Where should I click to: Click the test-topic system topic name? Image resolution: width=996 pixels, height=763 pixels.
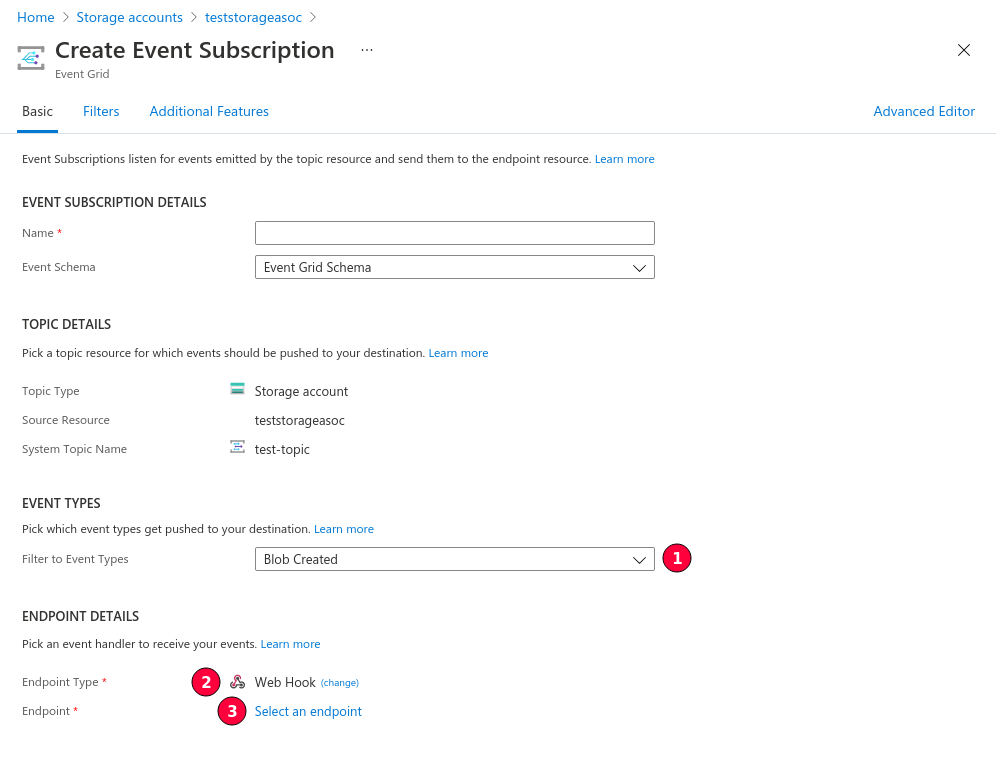[x=282, y=449]
